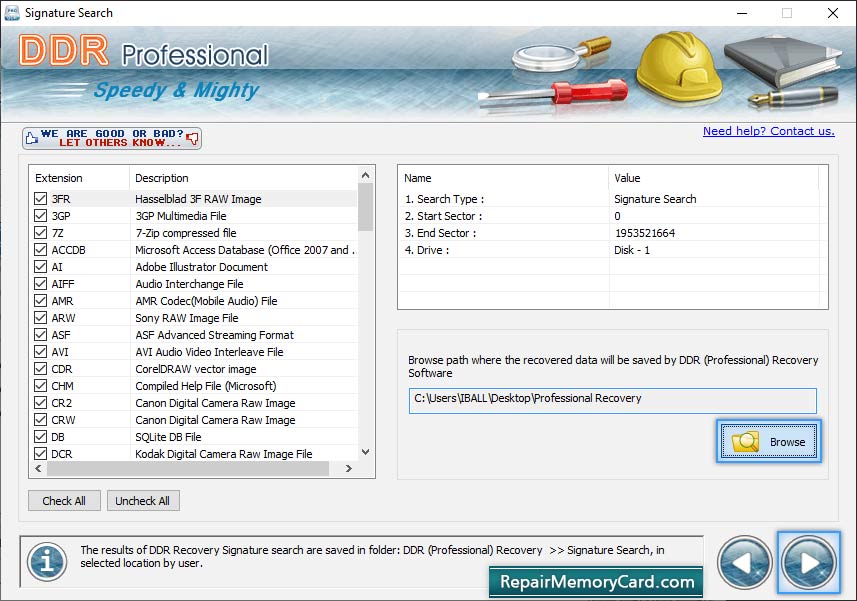The image size is (857, 601).
Task: Click the Uncheck All button
Action: (x=143, y=500)
